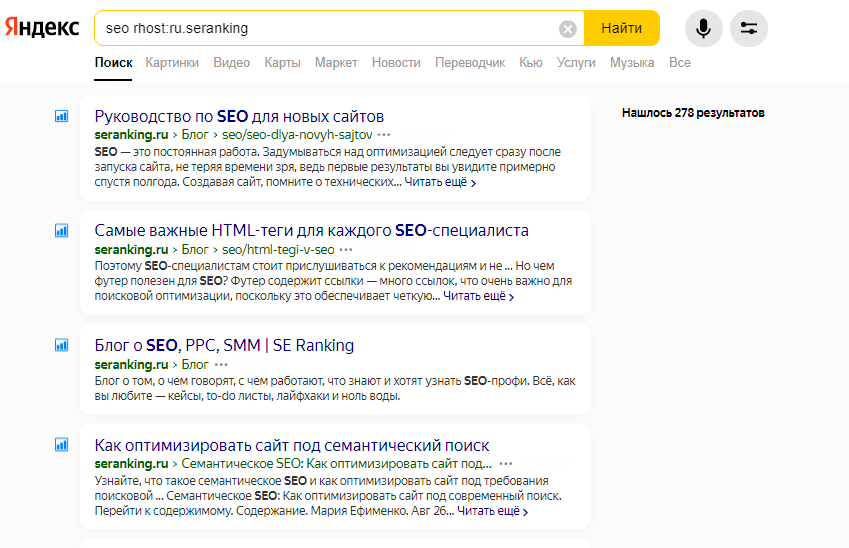Switch to the 'Картинки' tab
Image resolution: width=849 pixels, height=548 pixels.
point(172,63)
